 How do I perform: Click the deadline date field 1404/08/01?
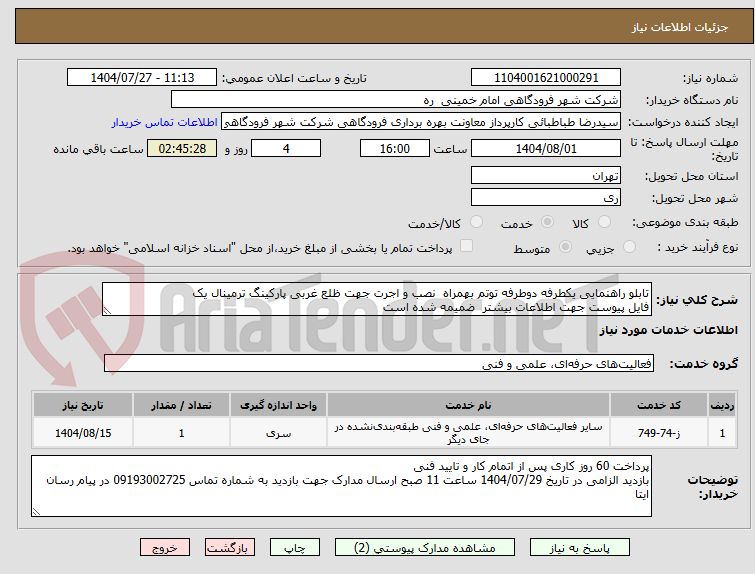click(x=546, y=148)
